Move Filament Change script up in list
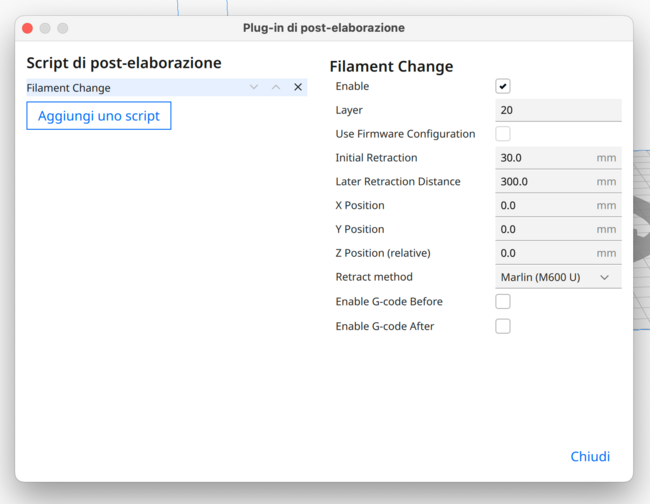 tap(276, 88)
